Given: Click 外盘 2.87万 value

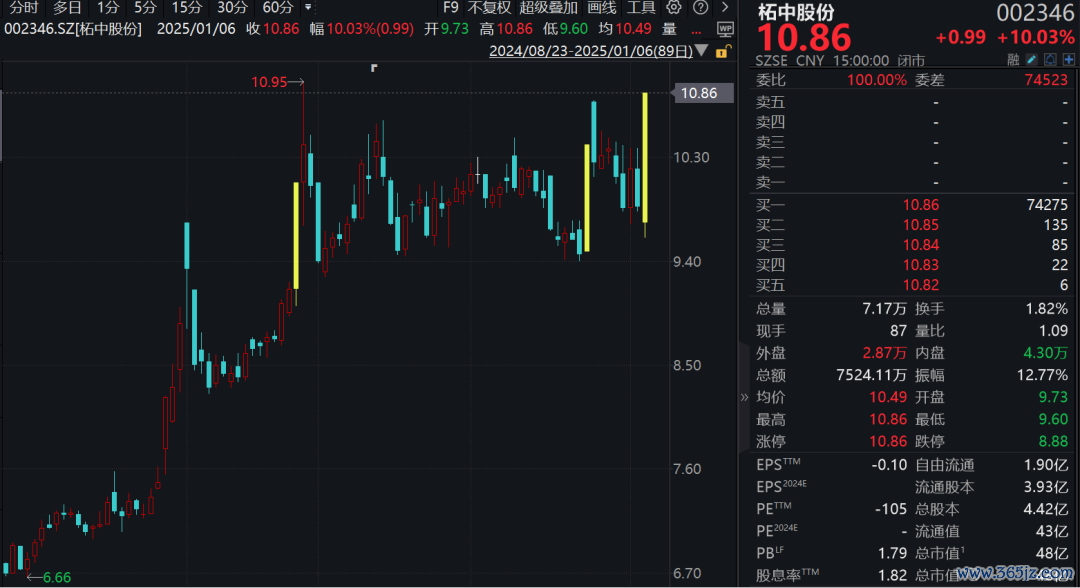Looking at the screenshot, I should [x=884, y=353].
